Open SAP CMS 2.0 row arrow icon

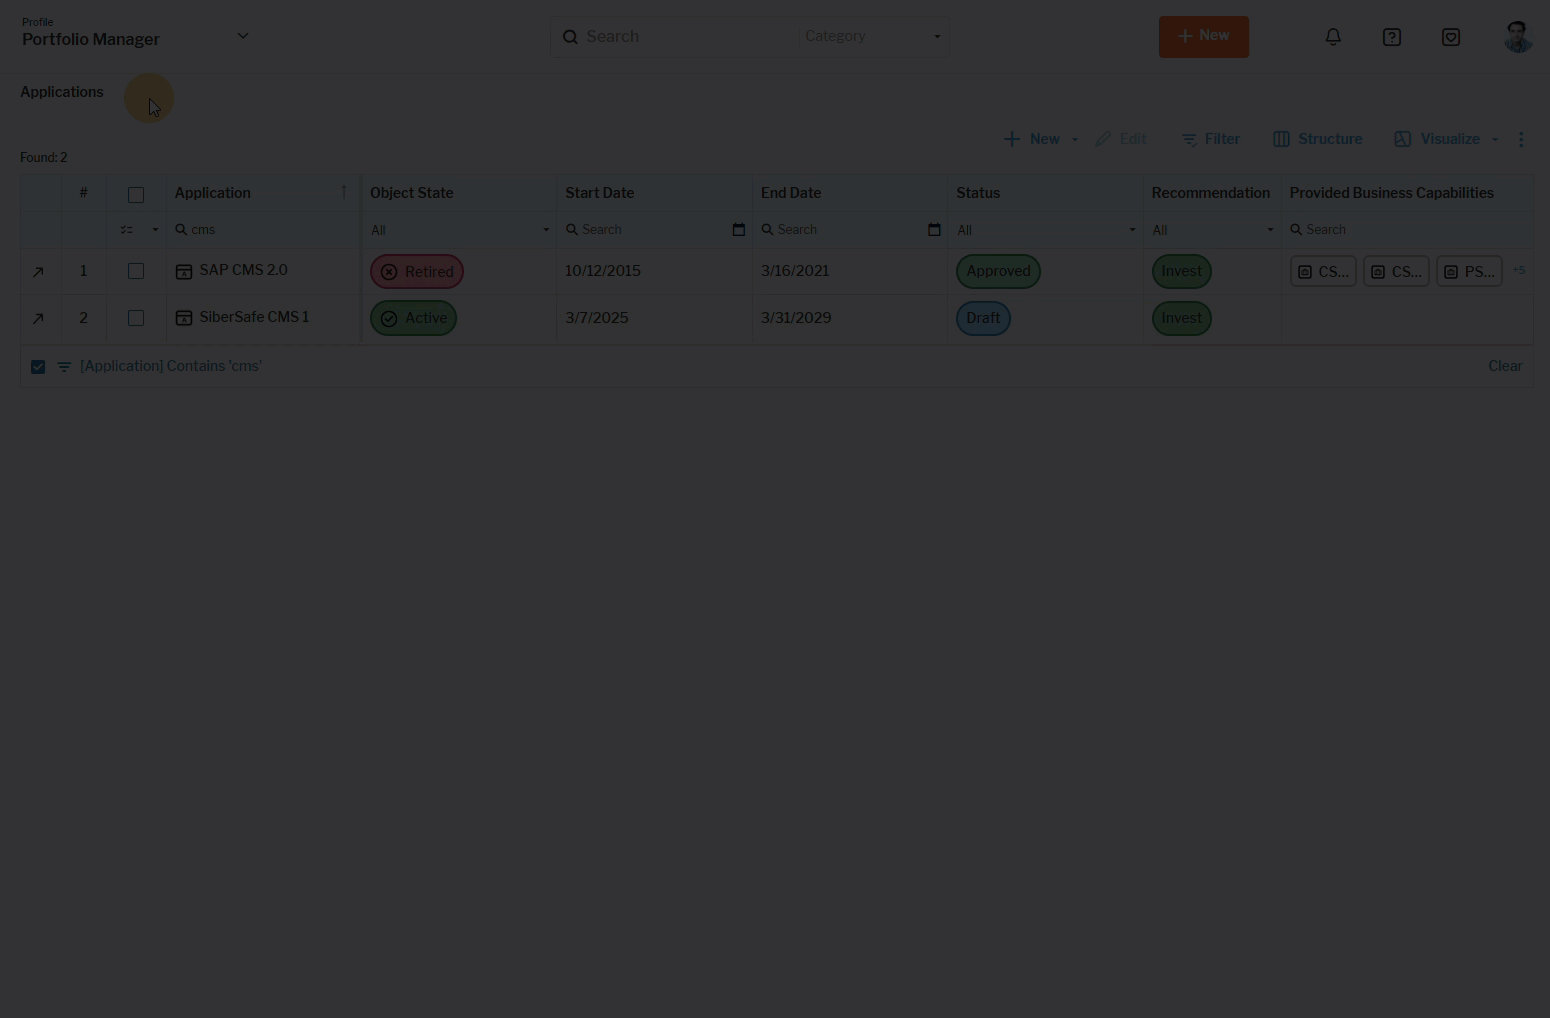tap(38, 272)
